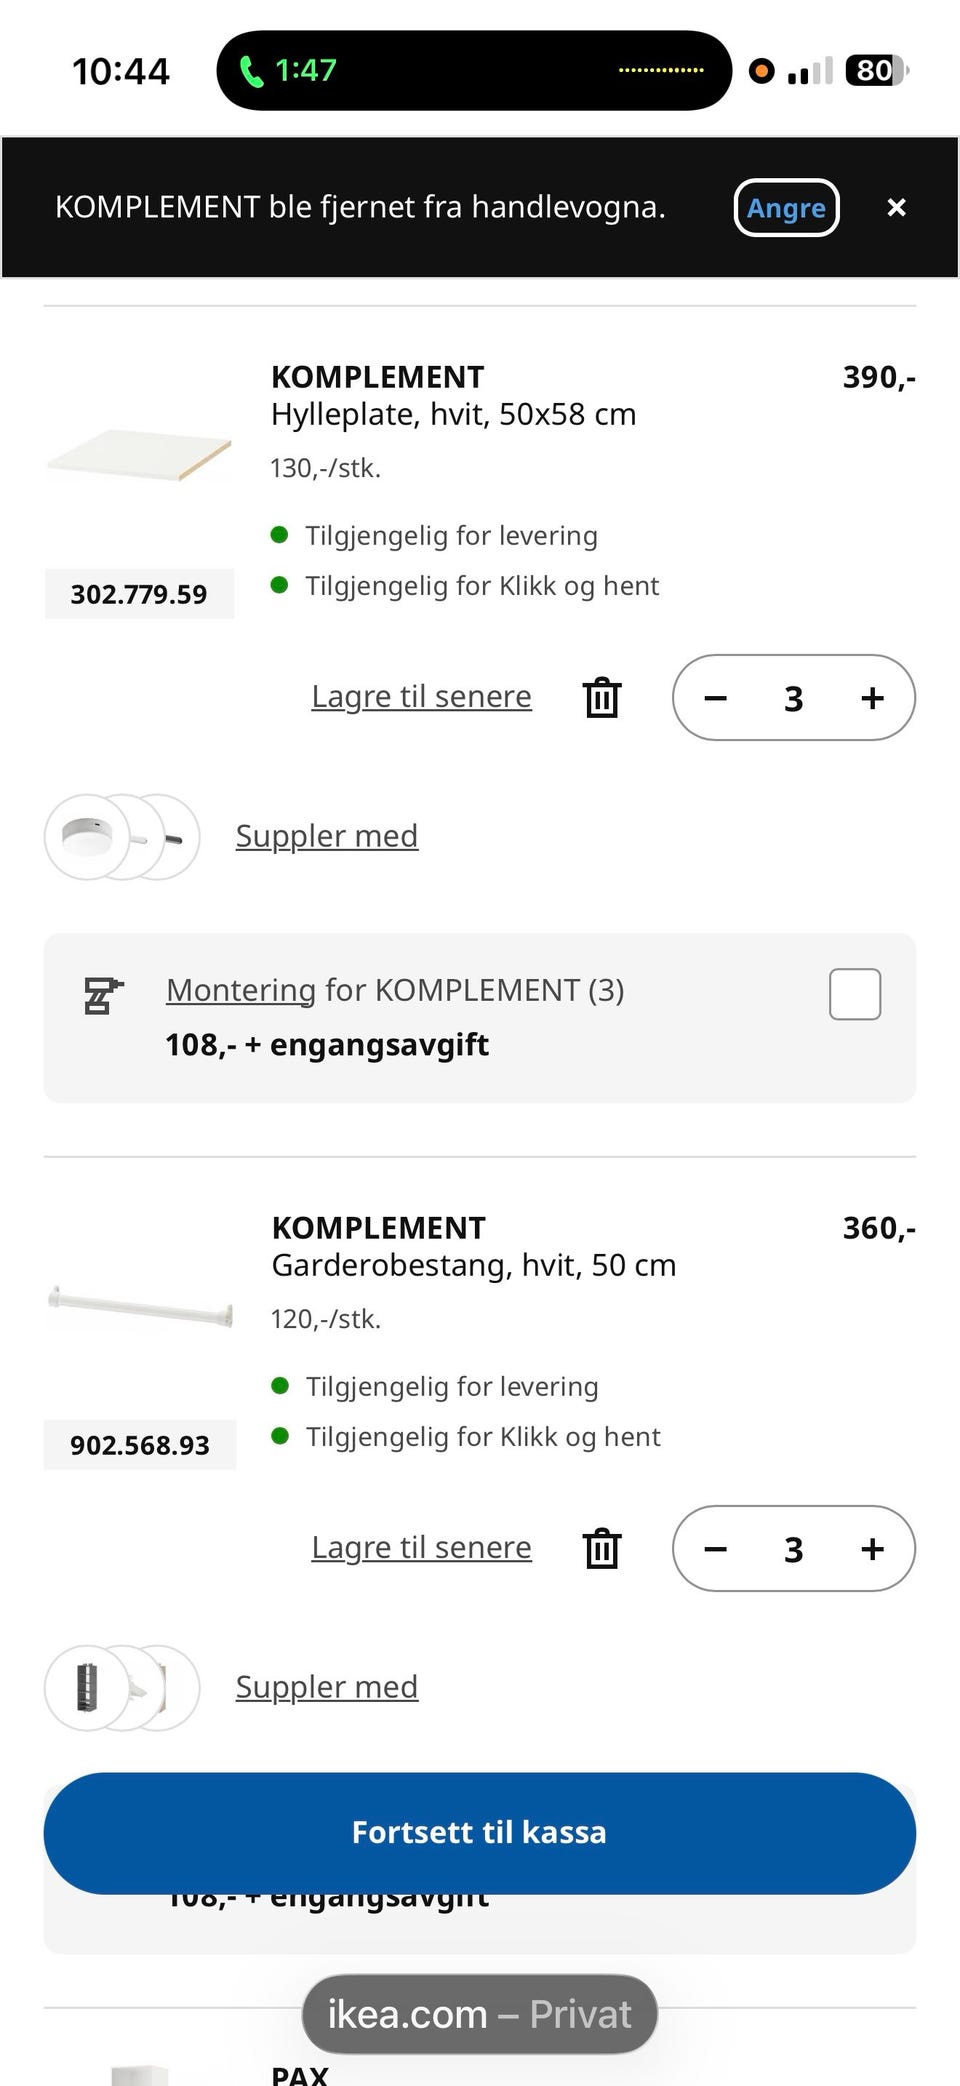
Task: Click the assembly tool icon beside Montering
Action: (103, 996)
